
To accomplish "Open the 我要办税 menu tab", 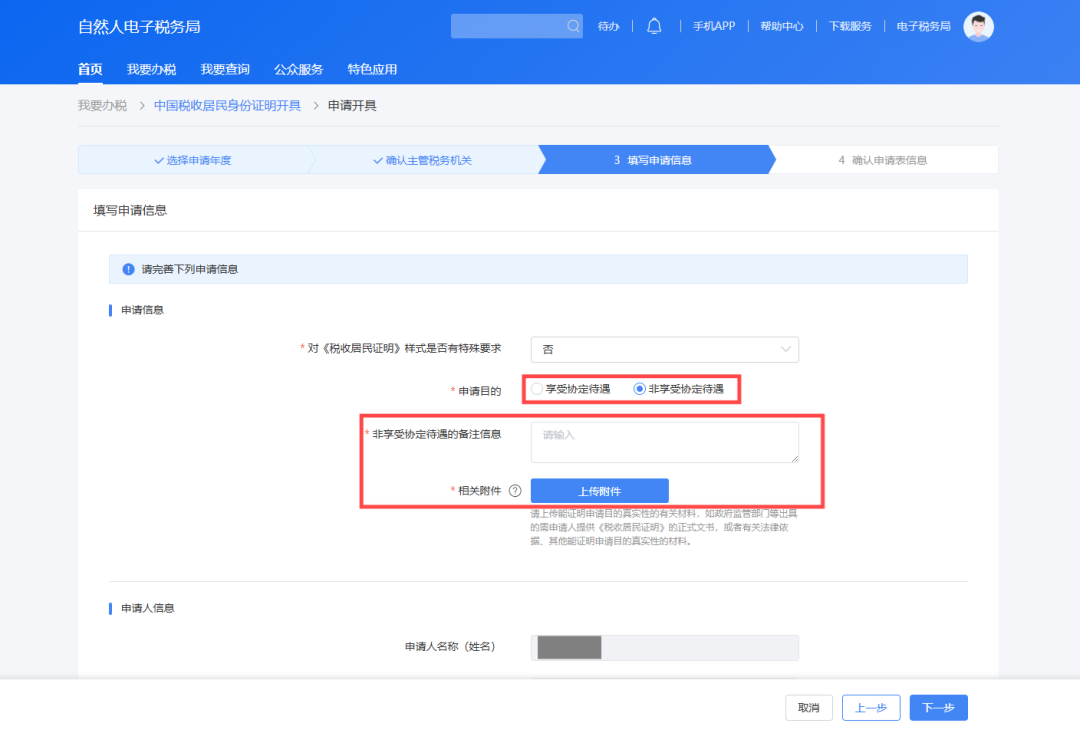I will [x=151, y=69].
